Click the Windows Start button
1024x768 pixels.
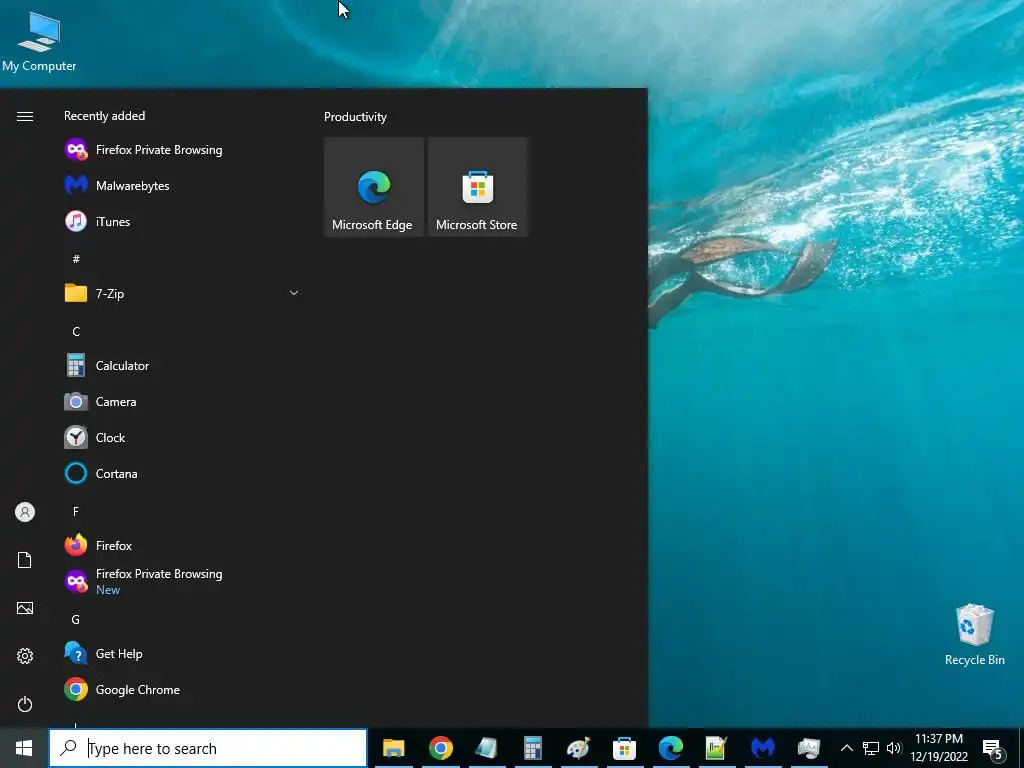(24, 748)
